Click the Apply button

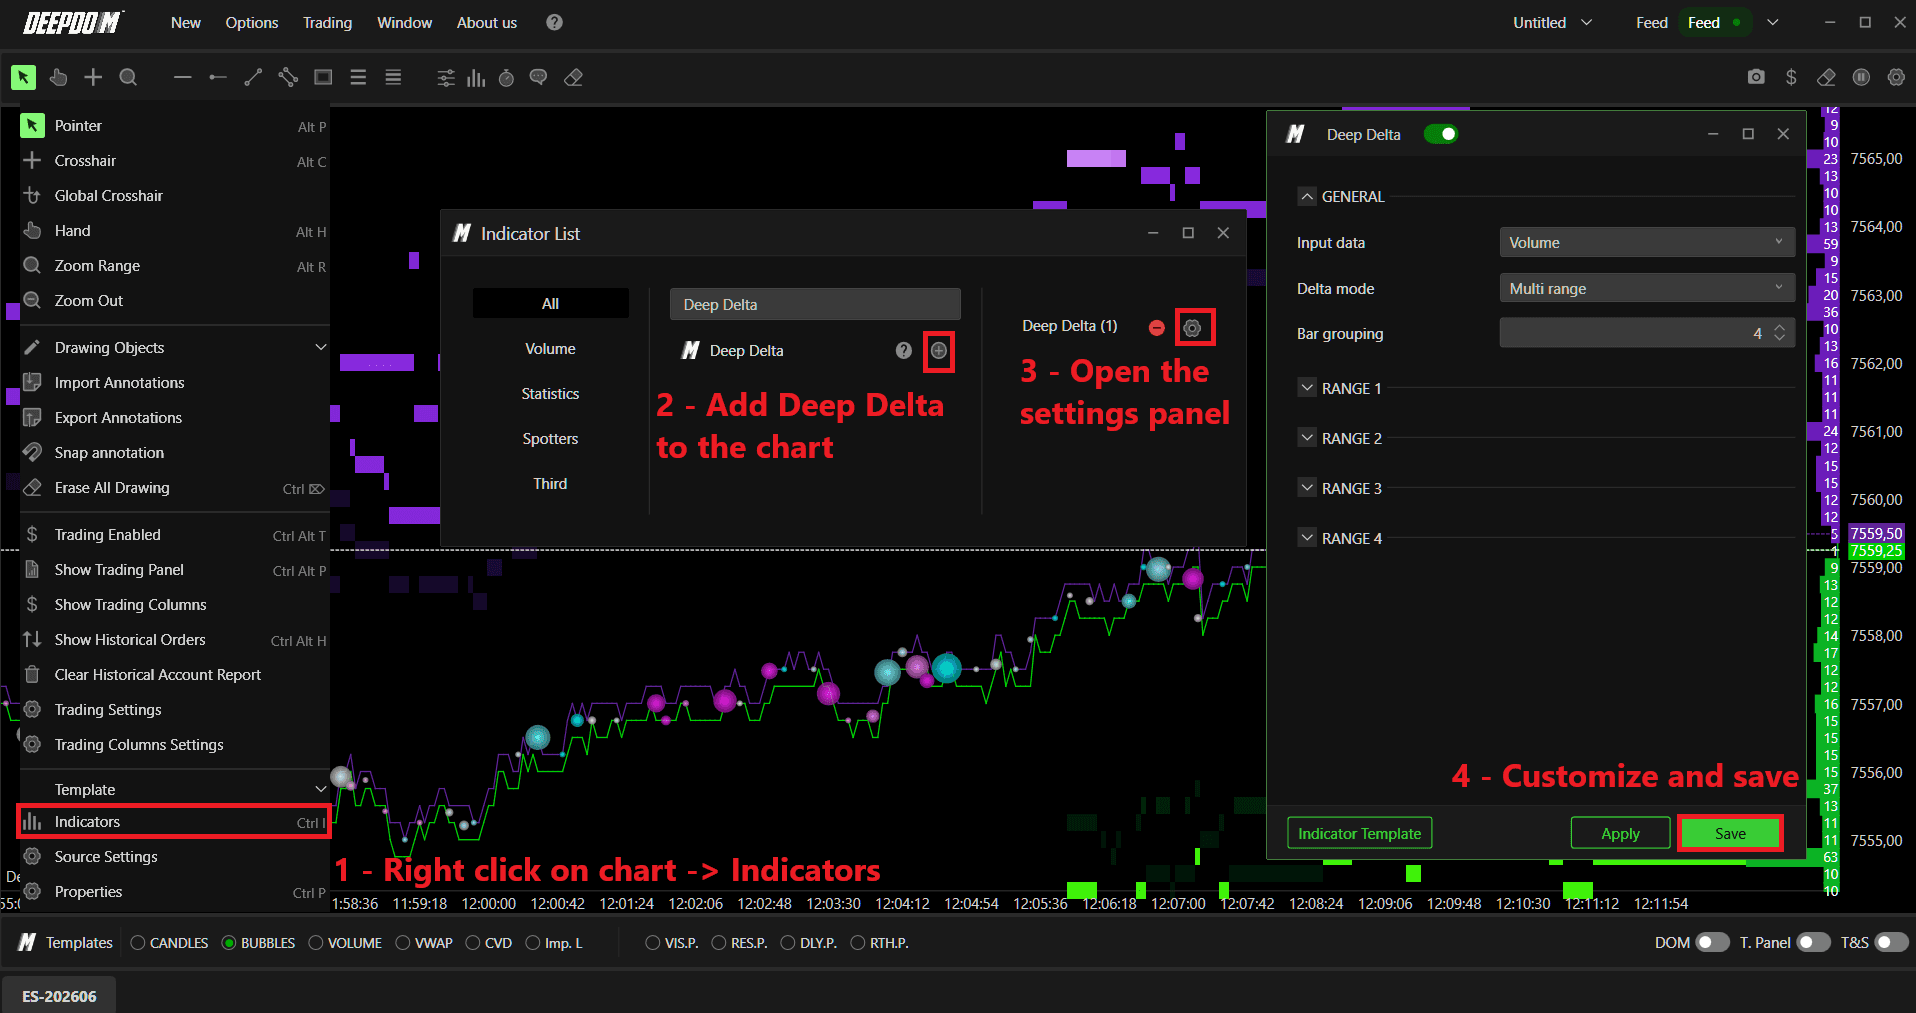click(1620, 833)
